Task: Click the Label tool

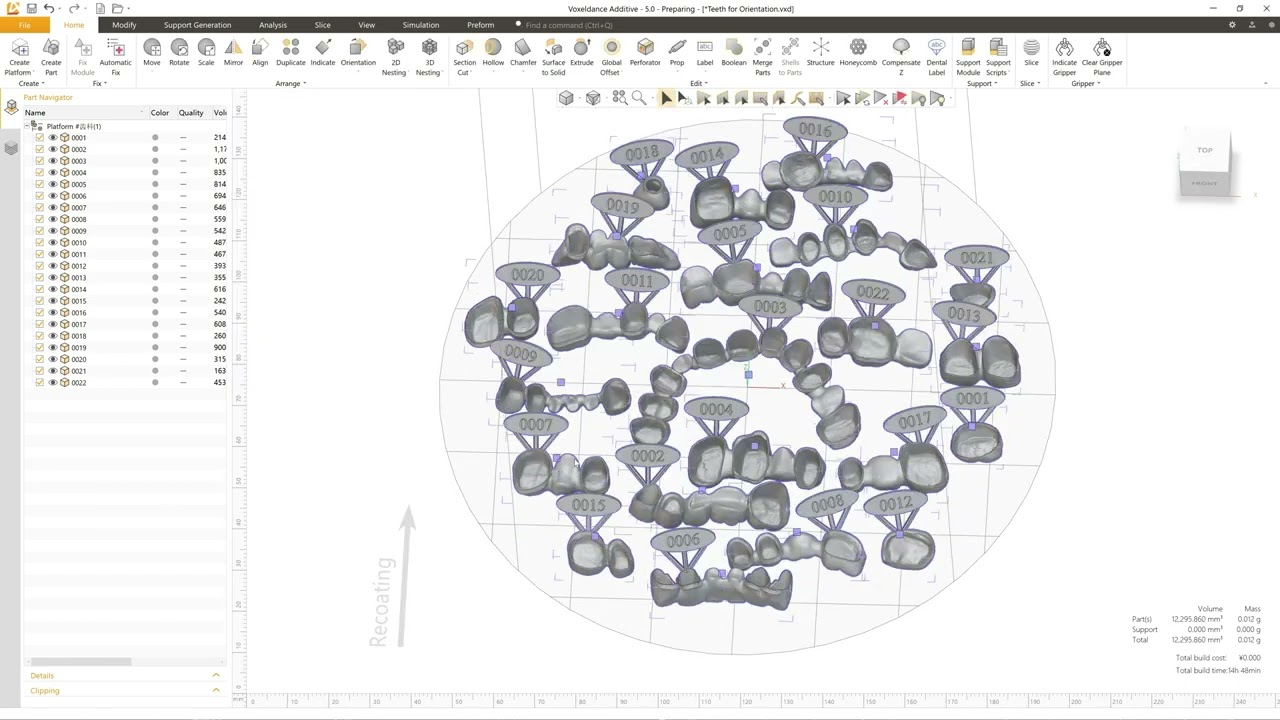Action: [x=705, y=53]
